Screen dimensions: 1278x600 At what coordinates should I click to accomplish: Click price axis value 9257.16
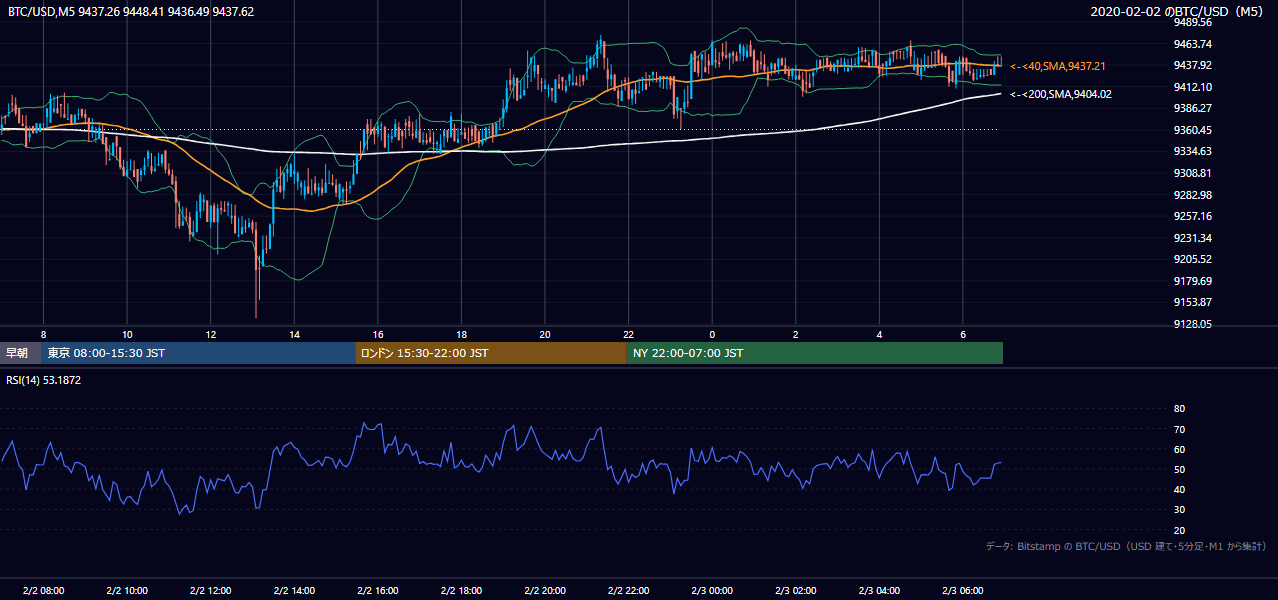(1192, 216)
